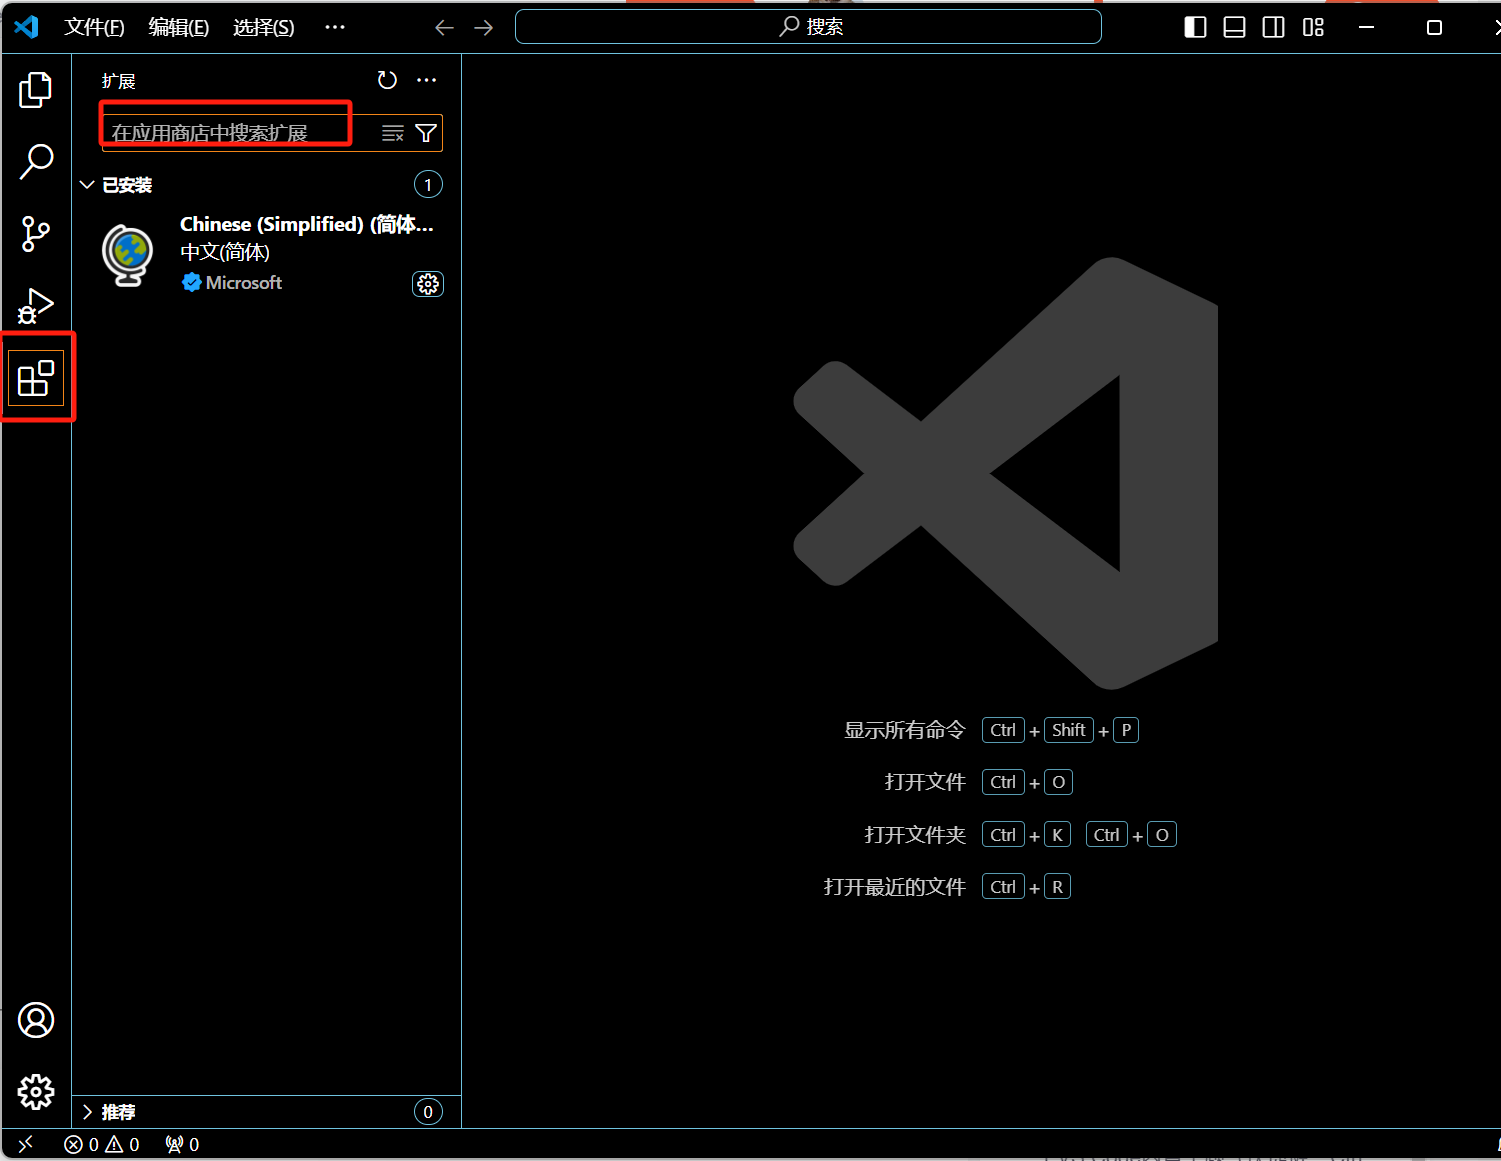The width and height of the screenshot is (1501, 1161).
Task: Open the Accounts menu icon
Action: coord(36,1020)
